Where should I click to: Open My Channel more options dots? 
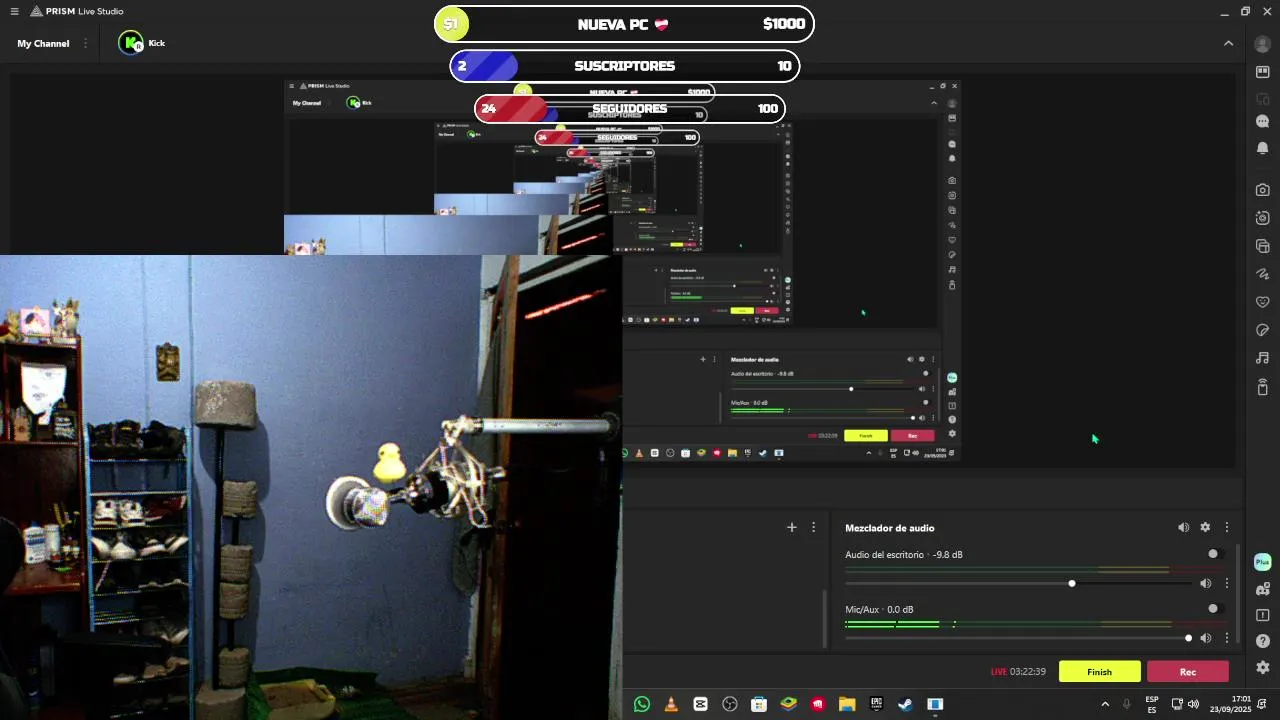pyautogui.click(x=86, y=43)
